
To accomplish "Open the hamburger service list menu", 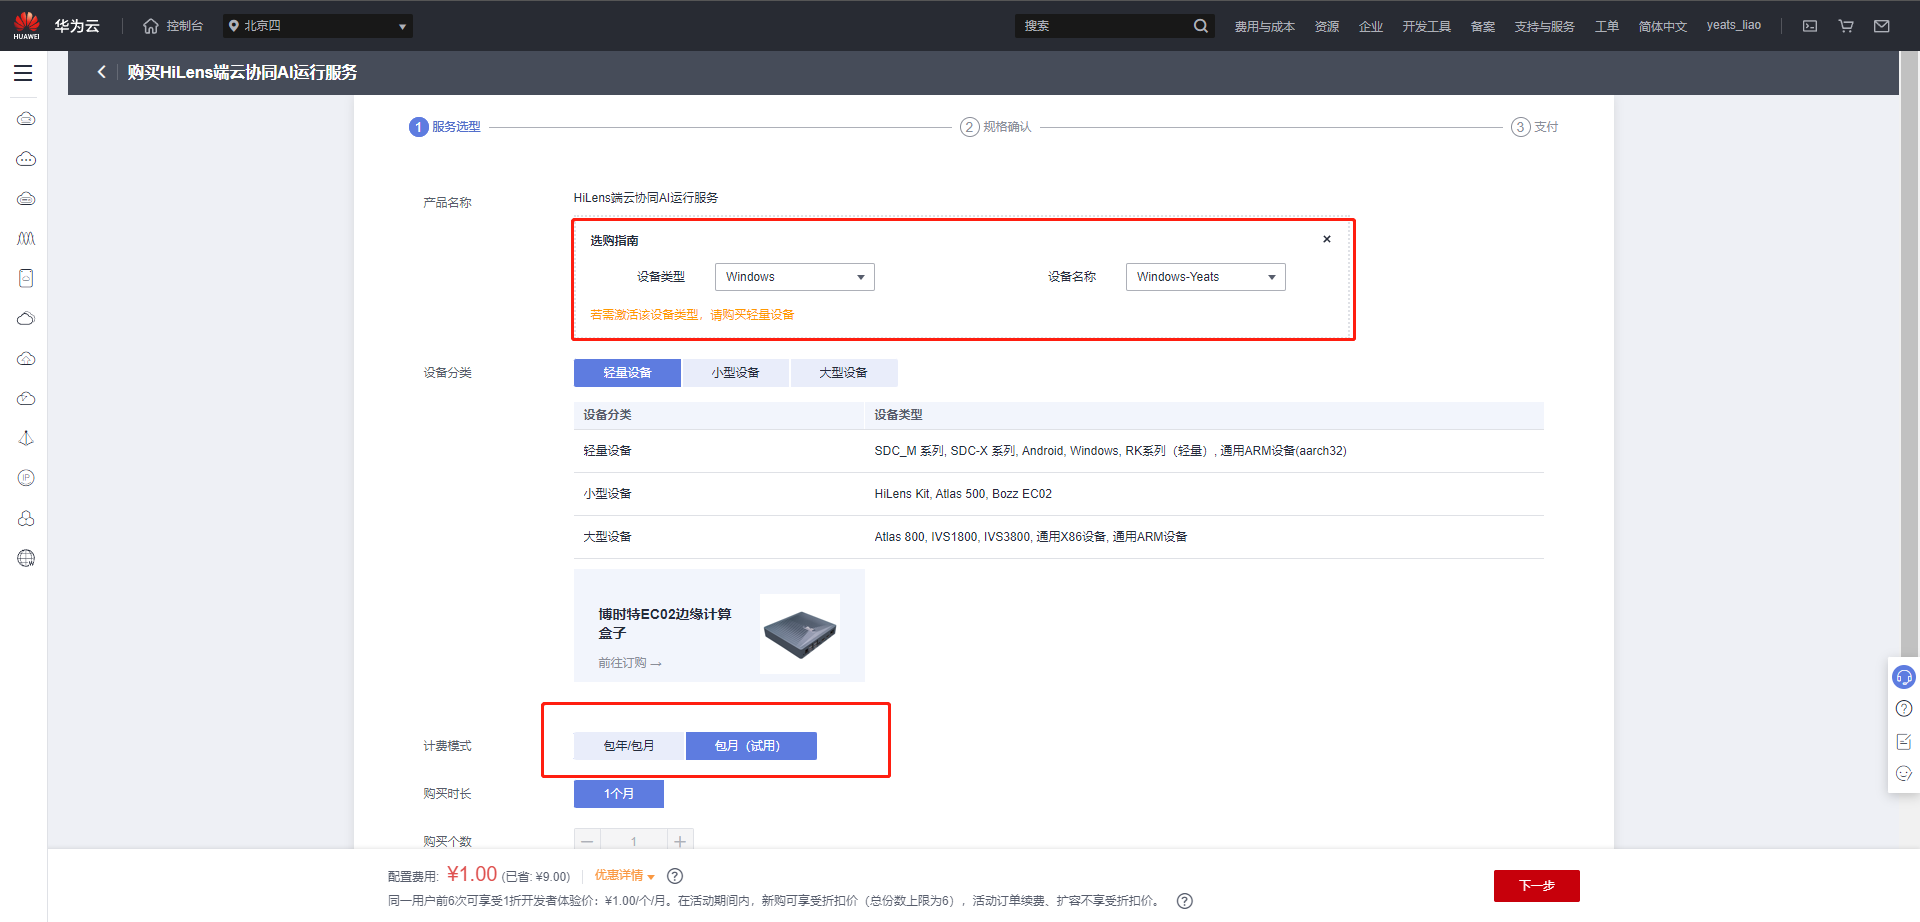I will (x=23, y=73).
